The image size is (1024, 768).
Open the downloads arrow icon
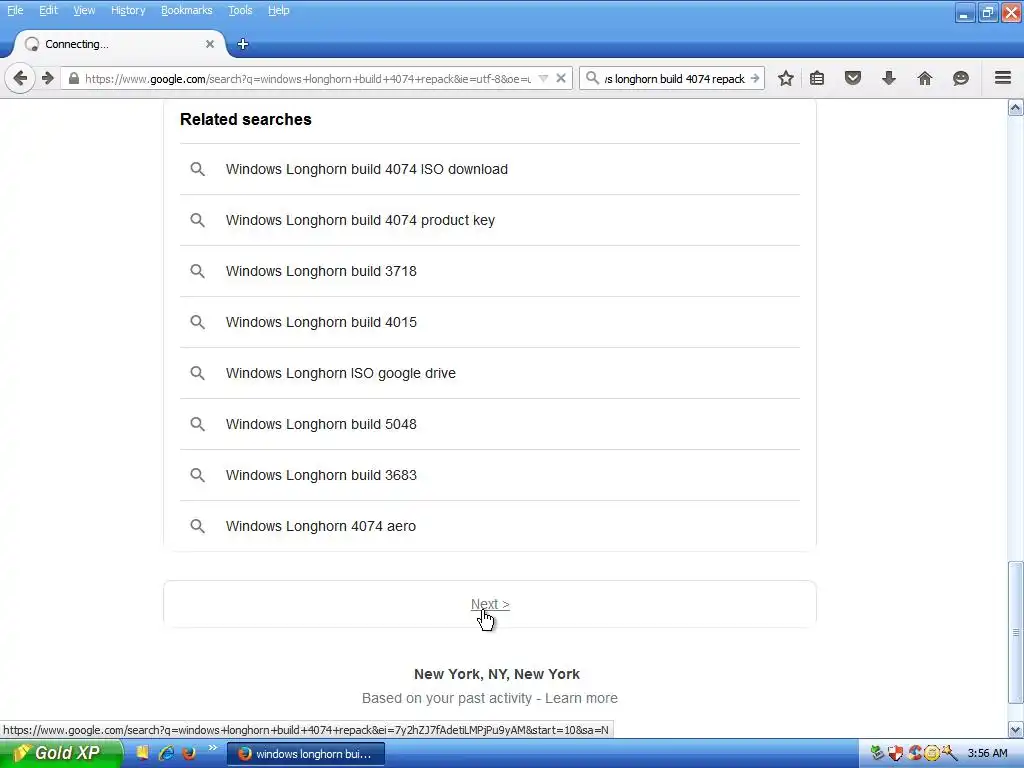pyautogui.click(x=888, y=78)
